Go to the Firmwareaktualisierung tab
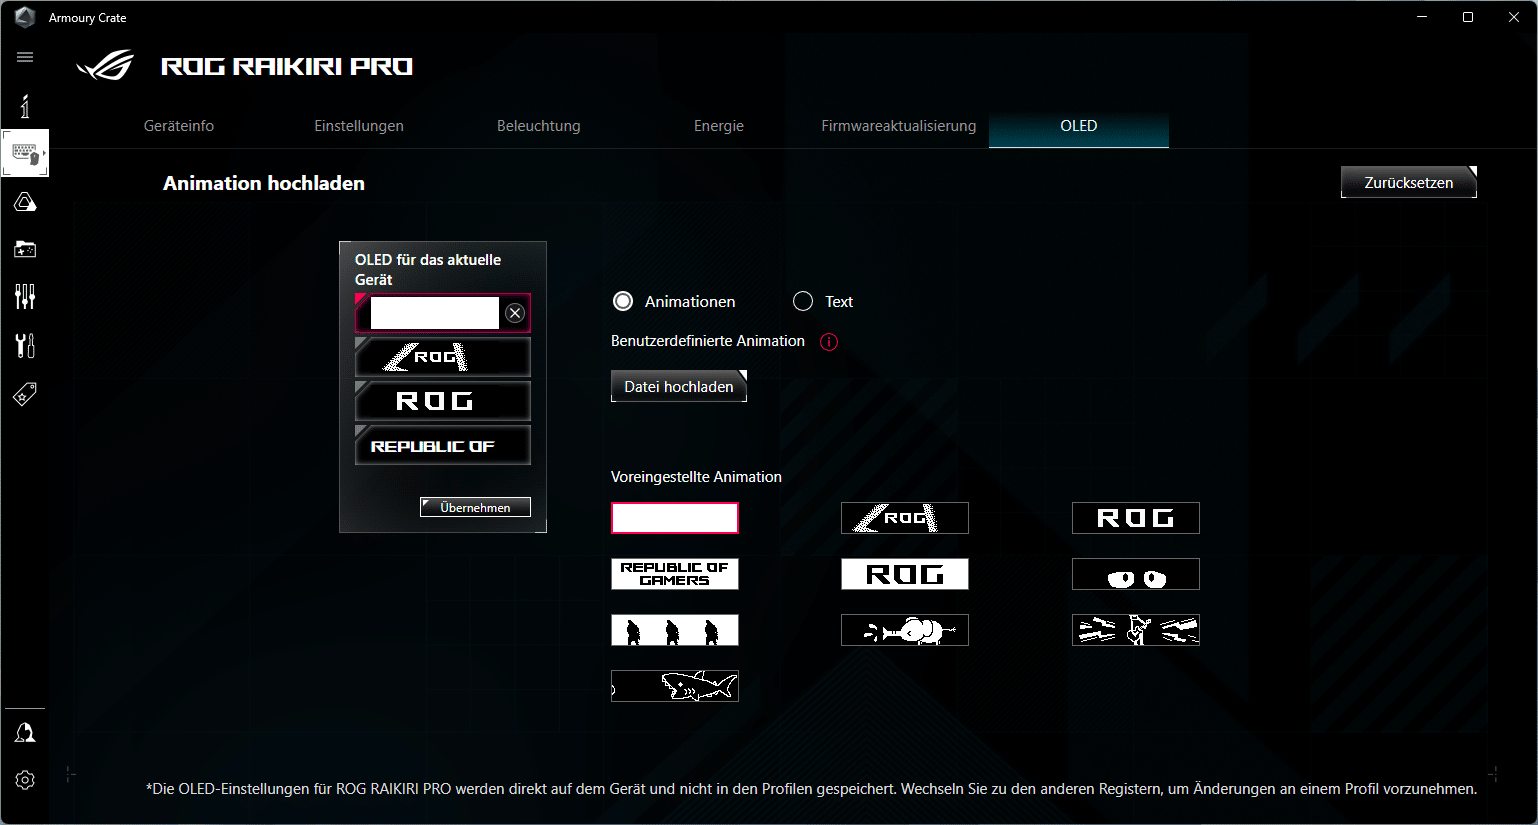 [x=898, y=126]
